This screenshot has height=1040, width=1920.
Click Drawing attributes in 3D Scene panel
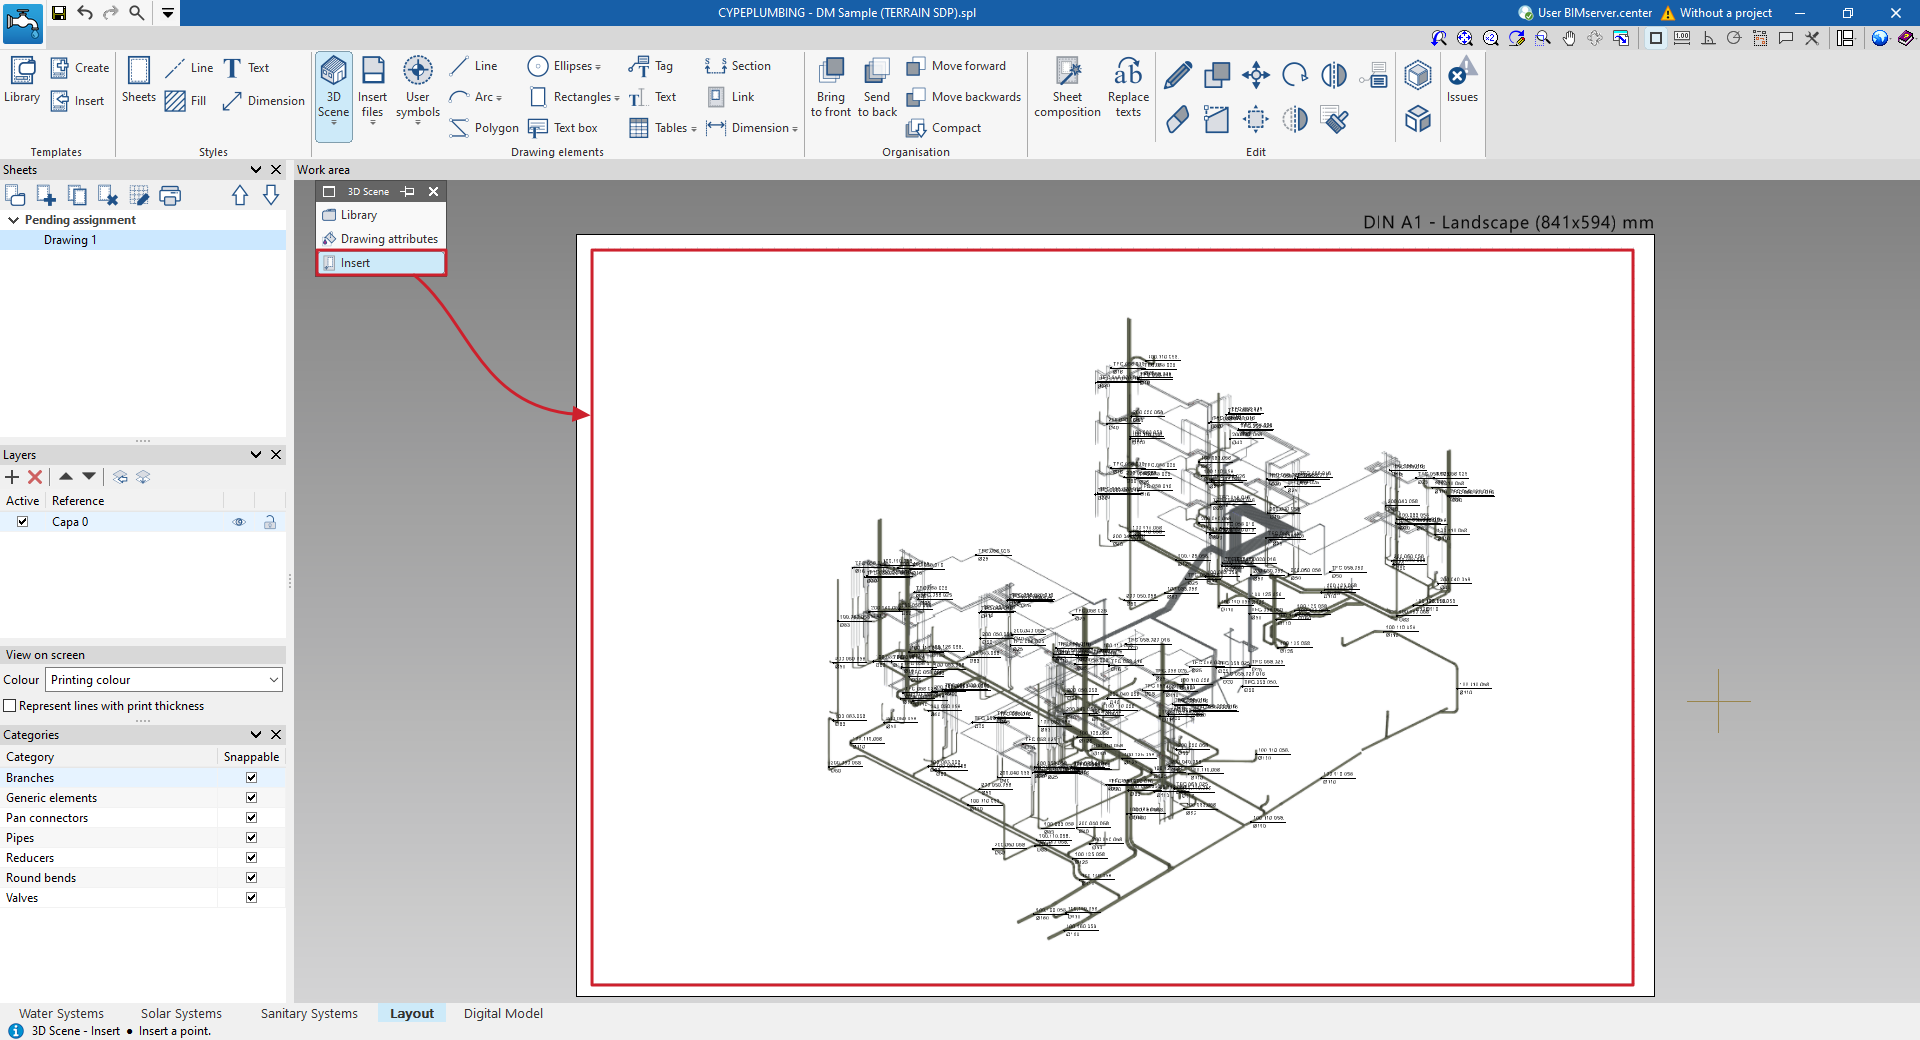[x=388, y=239]
